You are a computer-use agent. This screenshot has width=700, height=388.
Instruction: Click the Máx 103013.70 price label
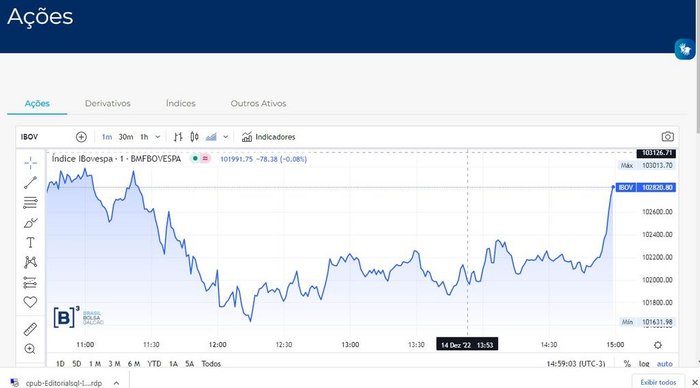pyautogui.click(x=646, y=165)
